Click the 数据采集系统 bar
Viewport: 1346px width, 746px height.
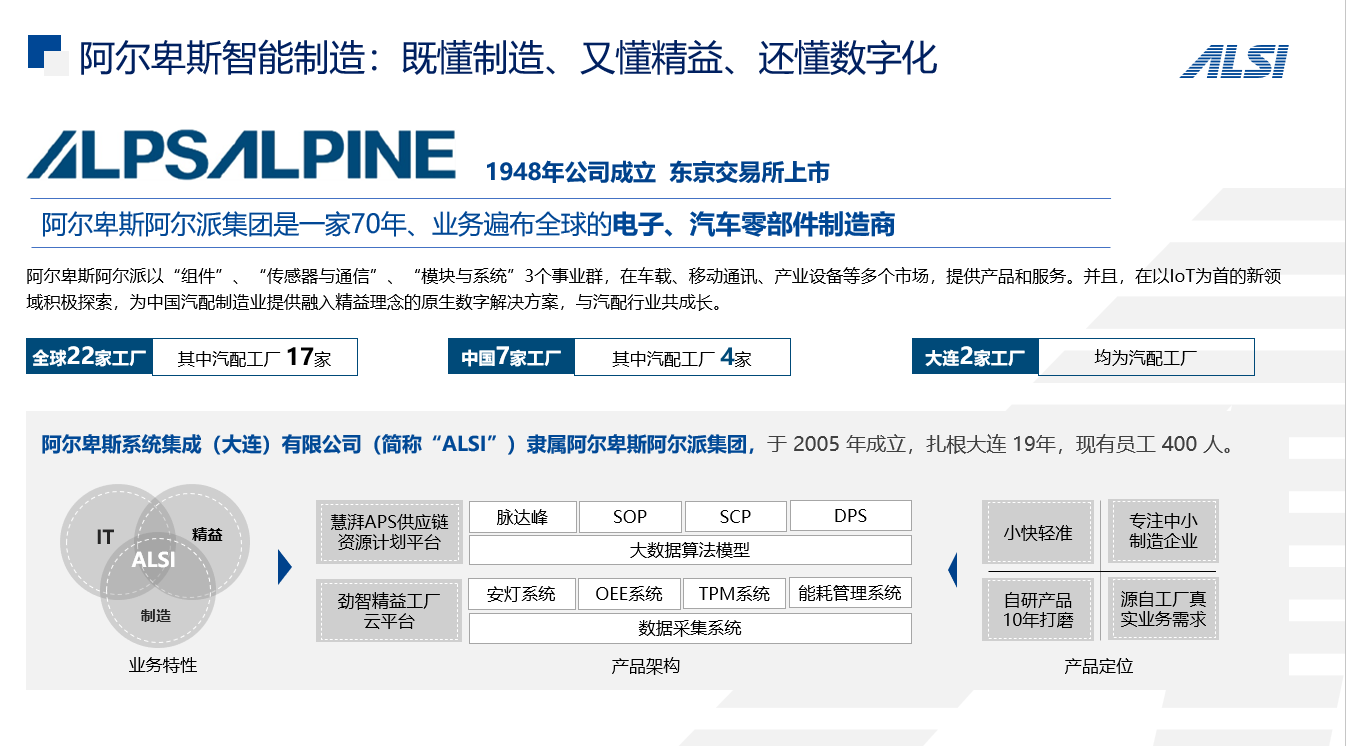(691, 628)
